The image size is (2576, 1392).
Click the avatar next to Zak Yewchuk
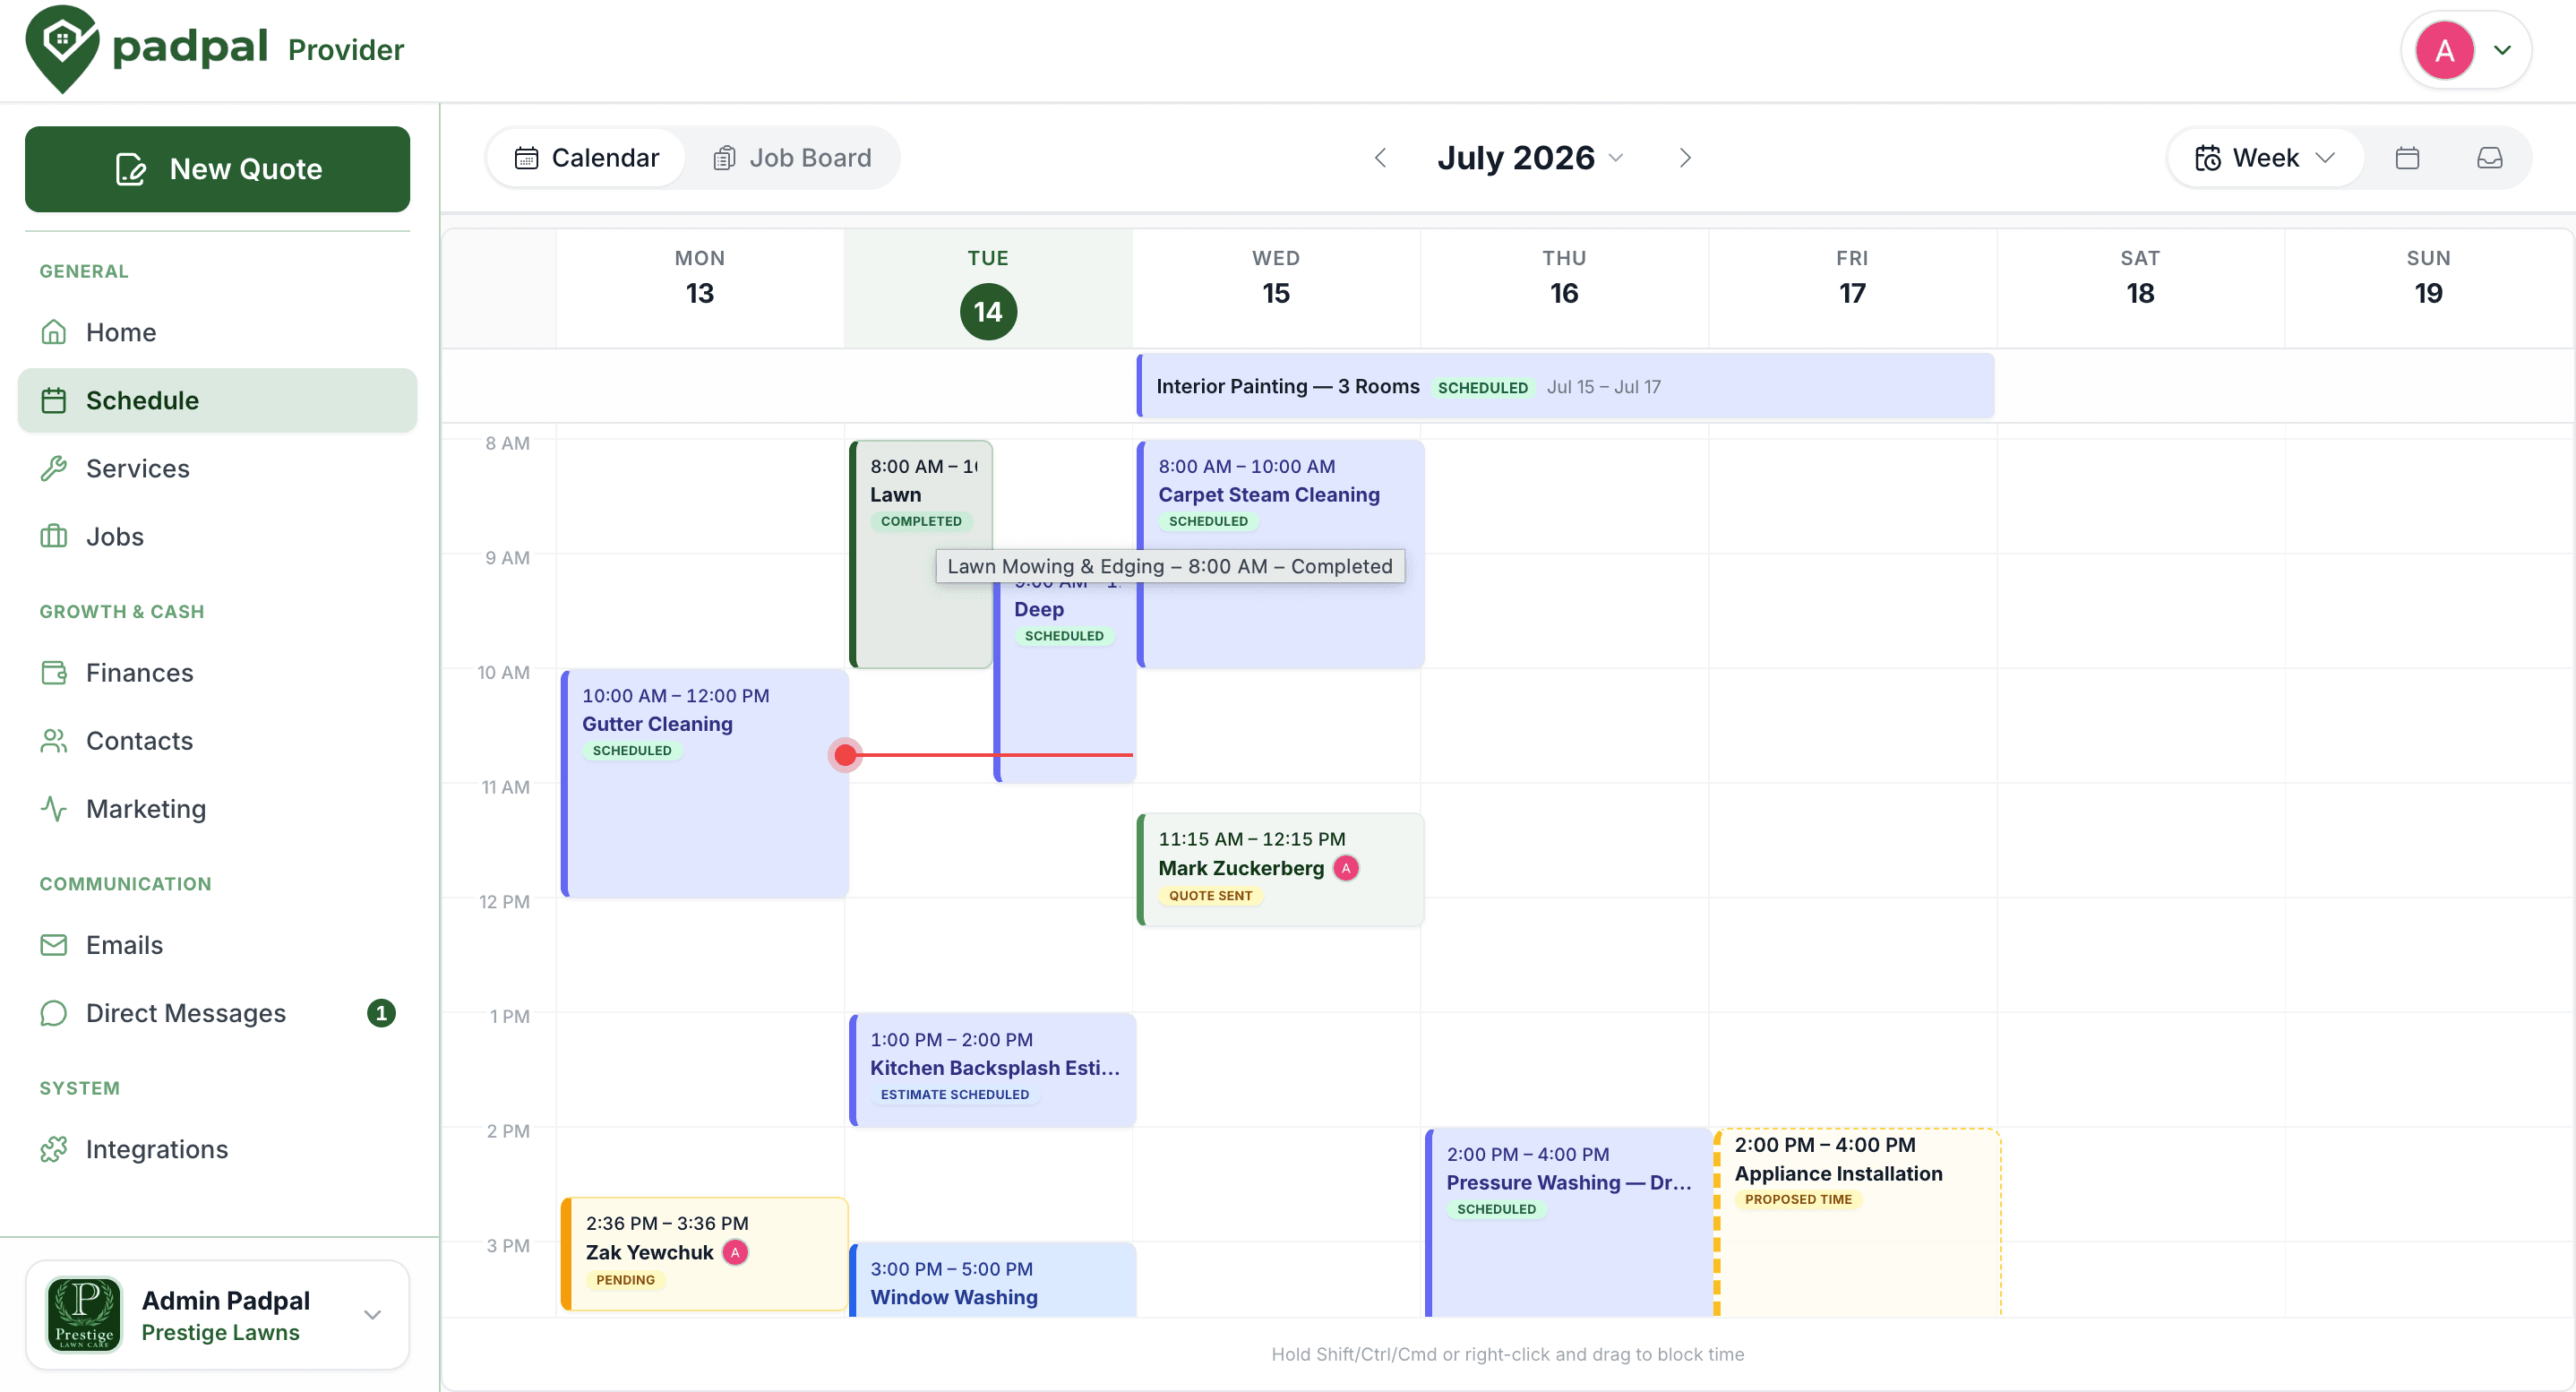pos(735,1252)
